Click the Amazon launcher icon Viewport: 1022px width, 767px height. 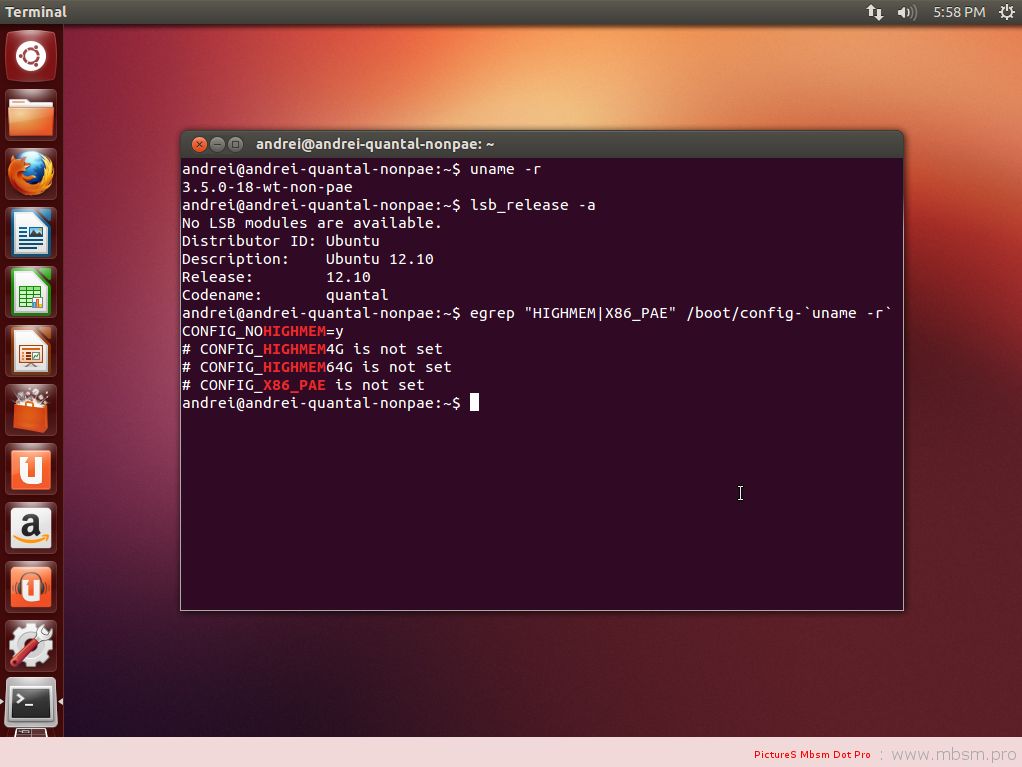click(31, 528)
